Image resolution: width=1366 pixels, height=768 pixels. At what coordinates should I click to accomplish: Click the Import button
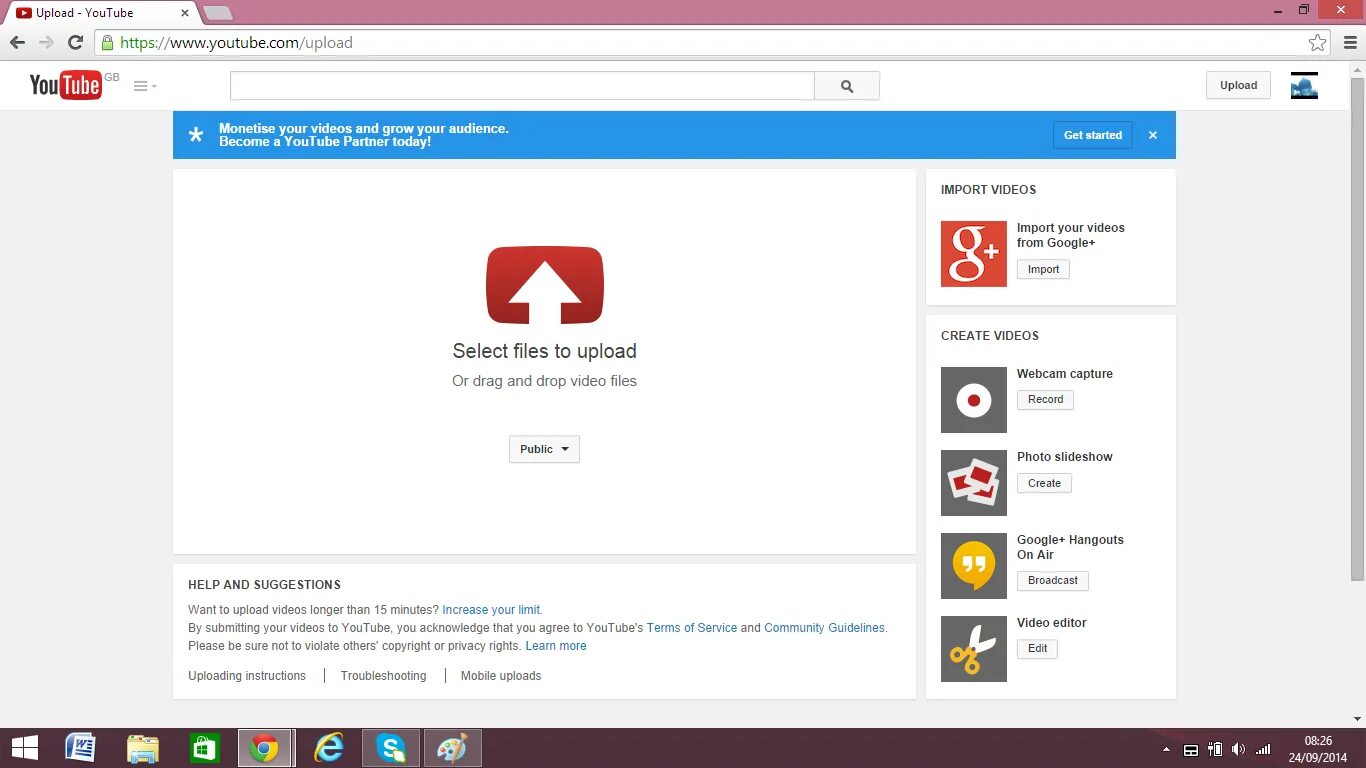coord(1043,269)
